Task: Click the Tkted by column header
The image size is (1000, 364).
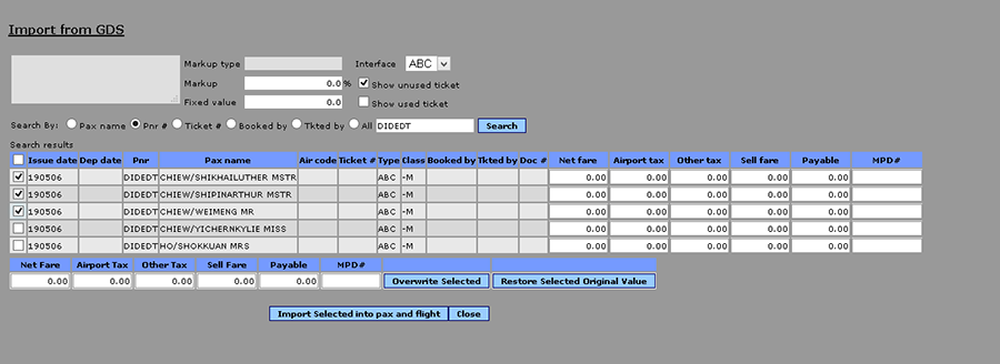Action: (x=497, y=161)
